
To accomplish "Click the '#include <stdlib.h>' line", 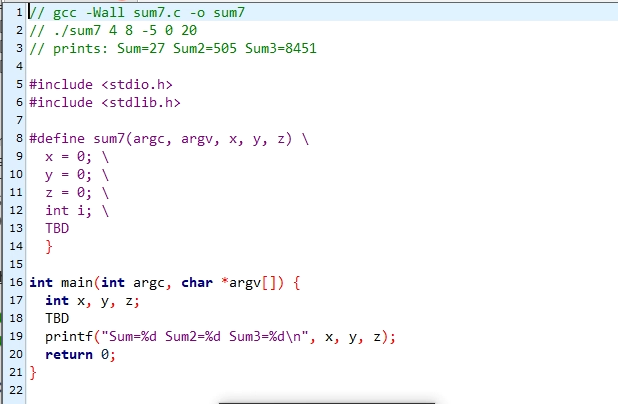I will [x=105, y=102].
